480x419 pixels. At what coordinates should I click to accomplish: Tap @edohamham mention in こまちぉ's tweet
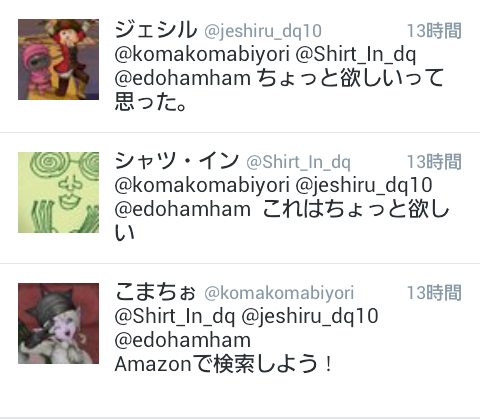183,341
